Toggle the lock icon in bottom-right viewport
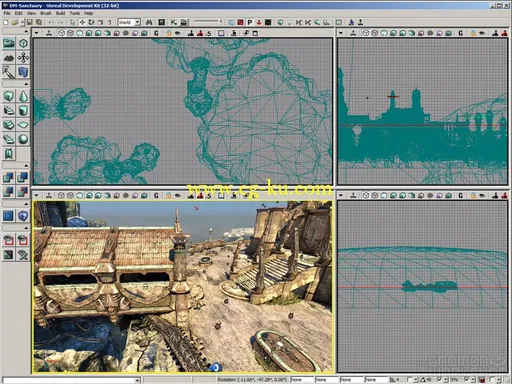Screen dimensions: 512x384 (473, 195)
